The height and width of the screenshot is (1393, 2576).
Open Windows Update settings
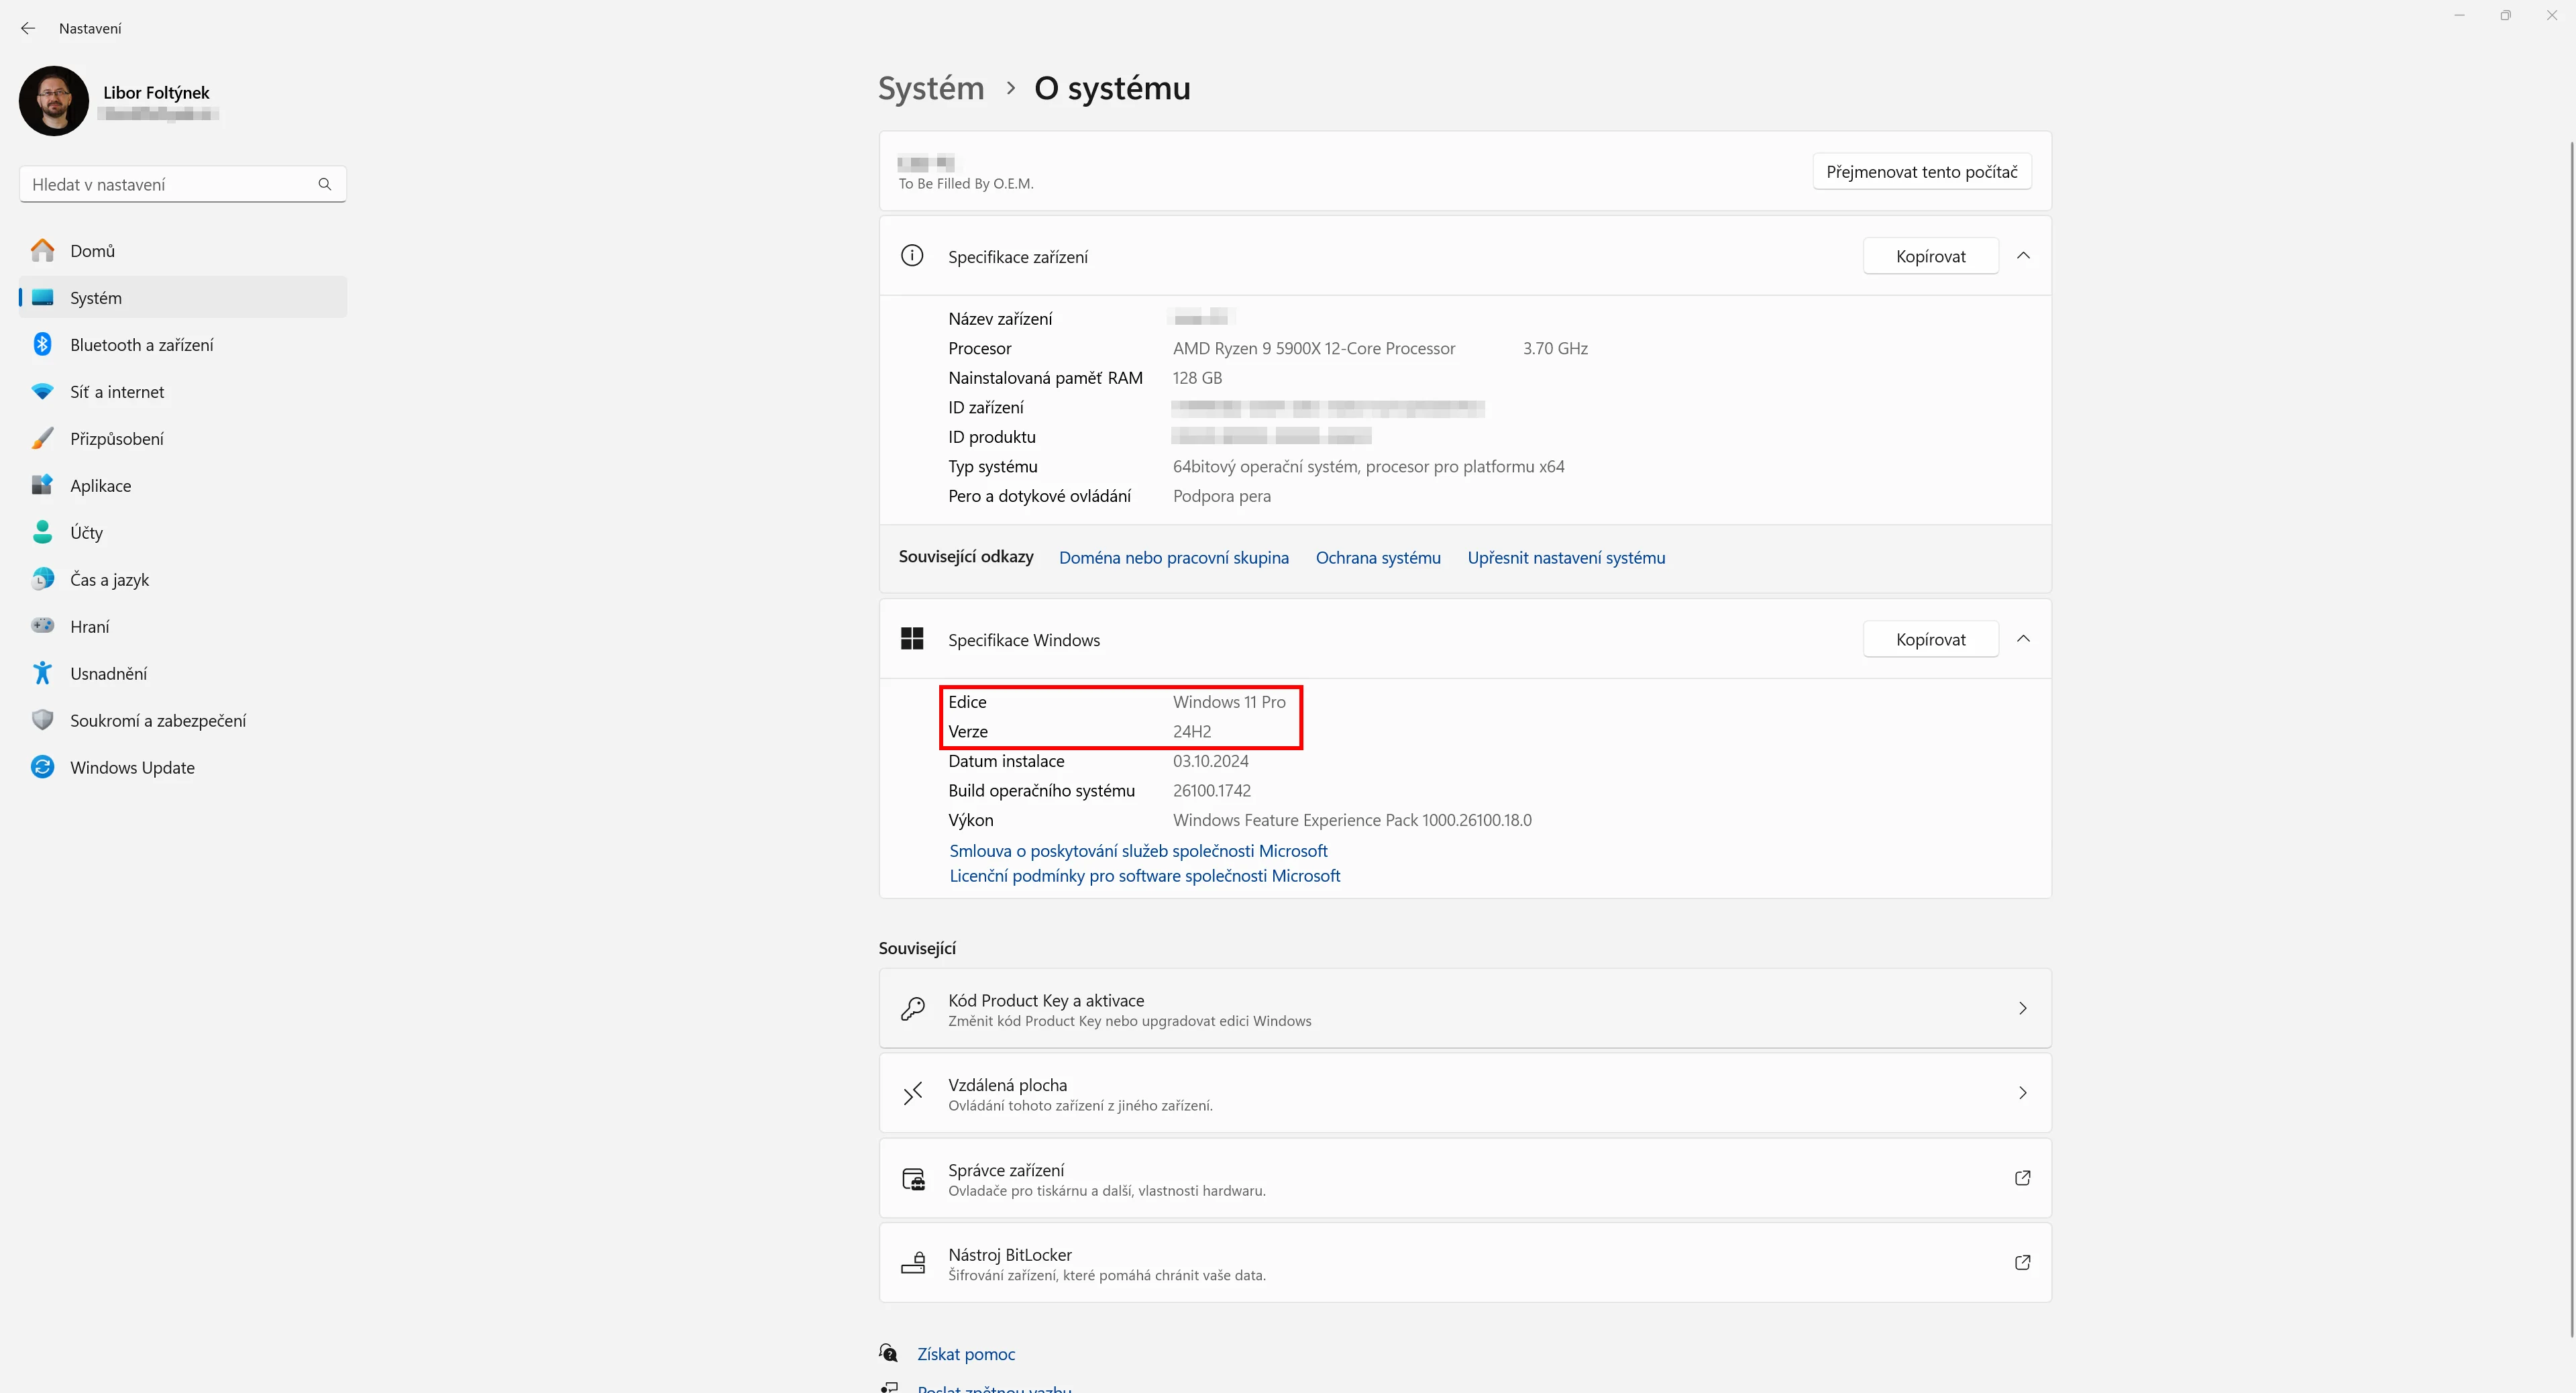183,767
